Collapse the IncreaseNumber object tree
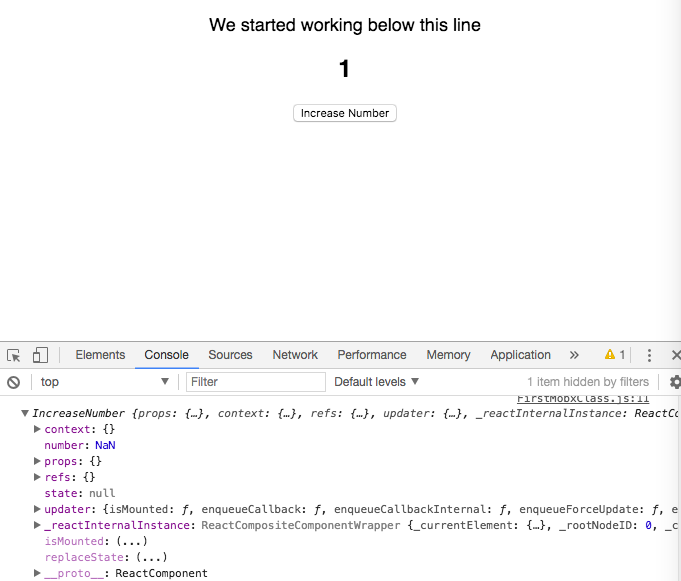 [25, 413]
